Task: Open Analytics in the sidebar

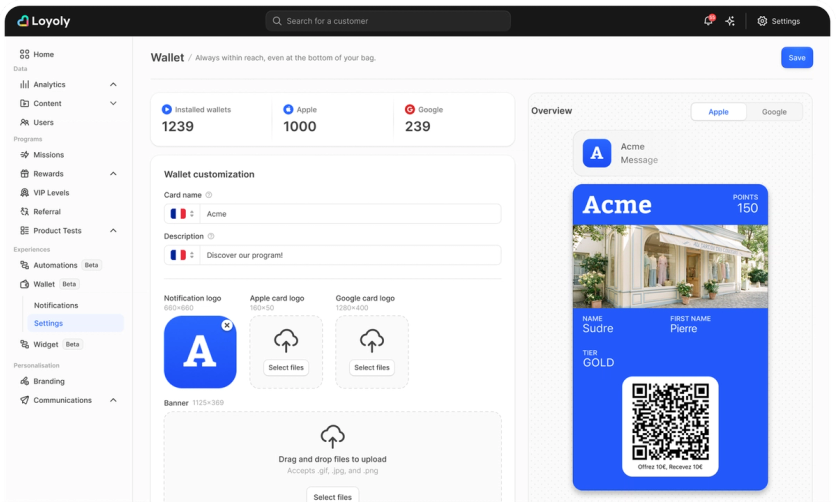Action: pos(43,84)
